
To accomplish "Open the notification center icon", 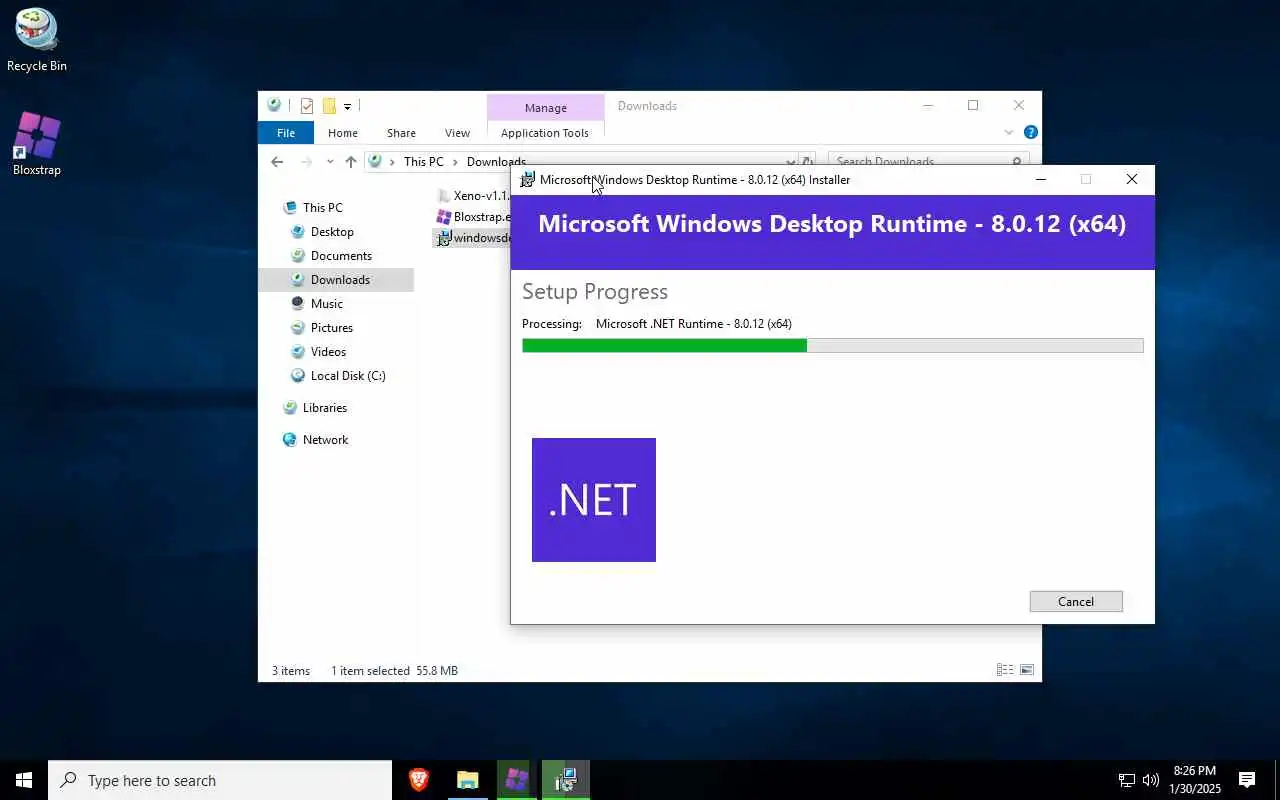I will point(1247,780).
